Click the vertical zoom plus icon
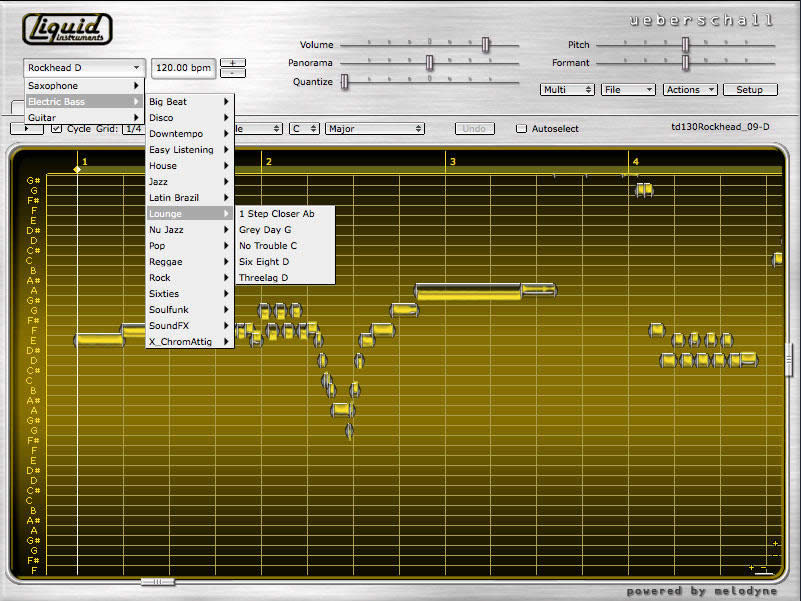Viewport: 801px width, 601px height. (775, 544)
